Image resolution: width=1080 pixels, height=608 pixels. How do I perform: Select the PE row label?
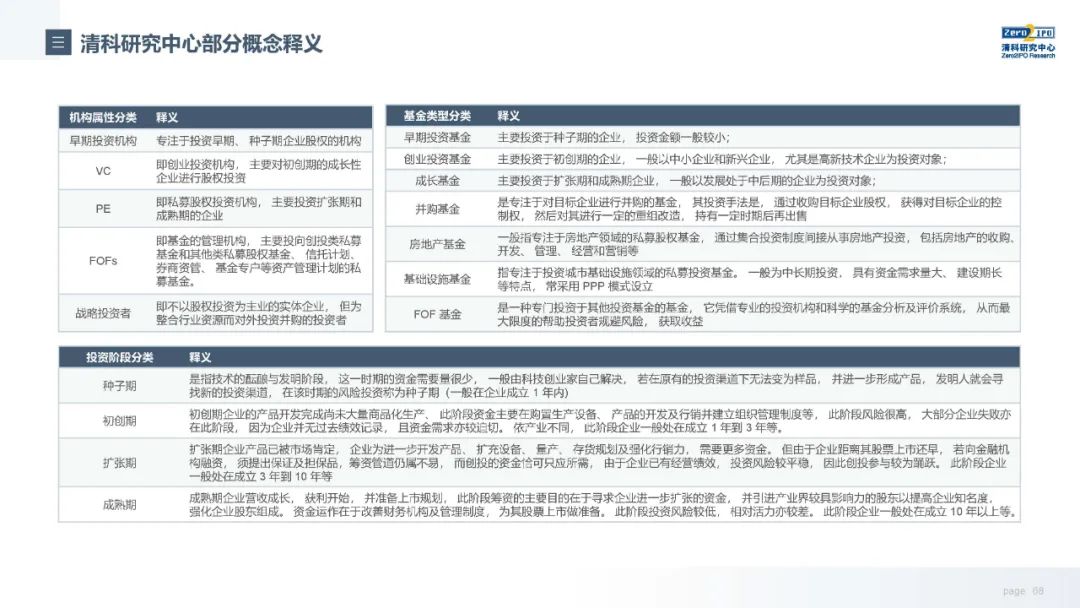(103, 209)
